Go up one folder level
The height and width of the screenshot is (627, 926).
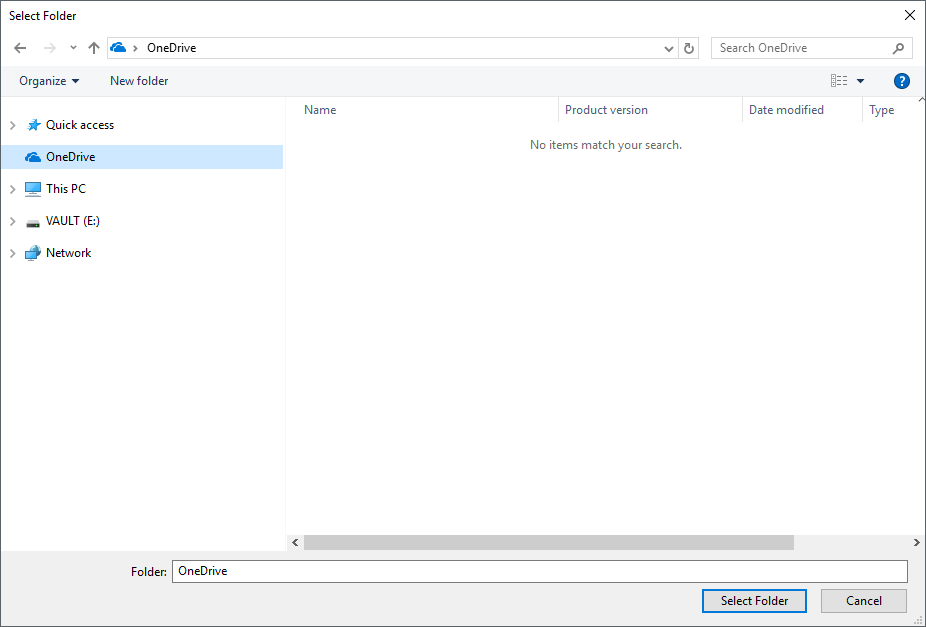(x=93, y=47)
